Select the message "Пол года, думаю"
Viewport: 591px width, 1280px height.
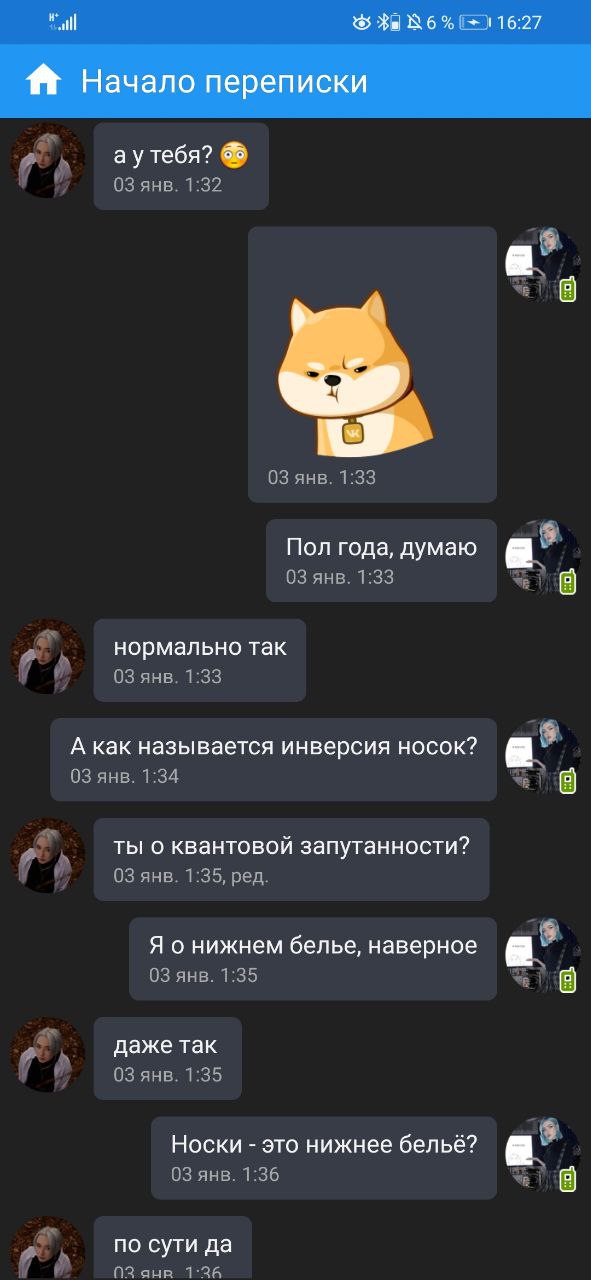[x=381, y=560]
